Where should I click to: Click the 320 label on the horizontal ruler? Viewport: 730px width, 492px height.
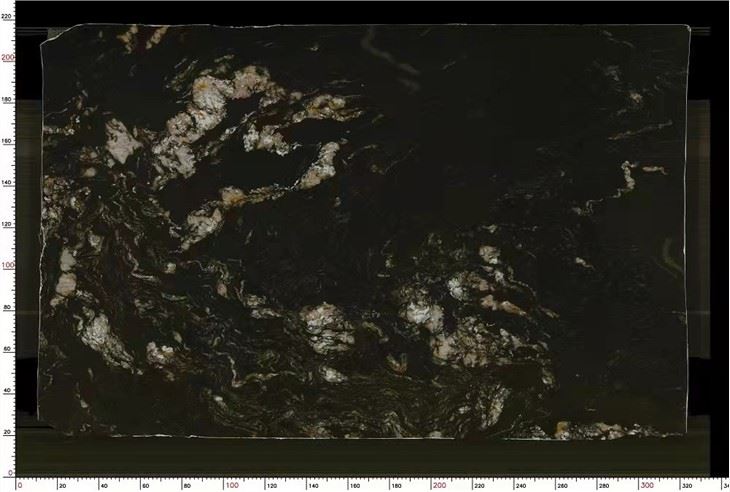(687, 486)
